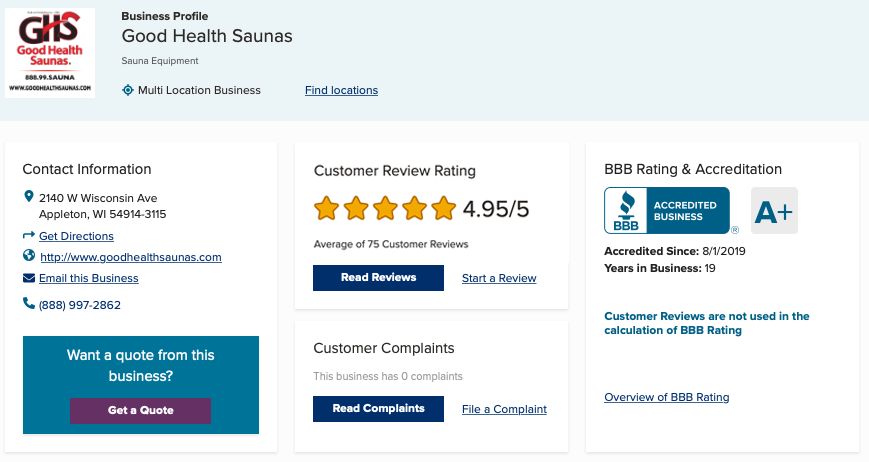Click the 'Want a quote from this business?' text
Screen dimensions: 869x462
point(141,366)
